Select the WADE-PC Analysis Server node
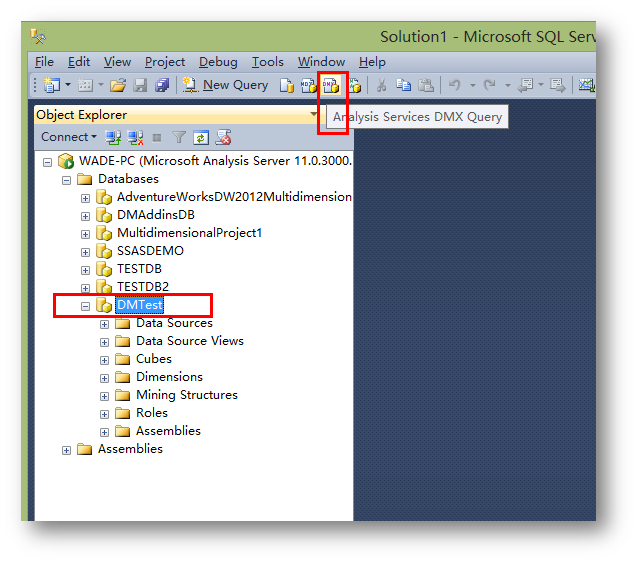This screenshot has width=638, height=563. [215, 161]
